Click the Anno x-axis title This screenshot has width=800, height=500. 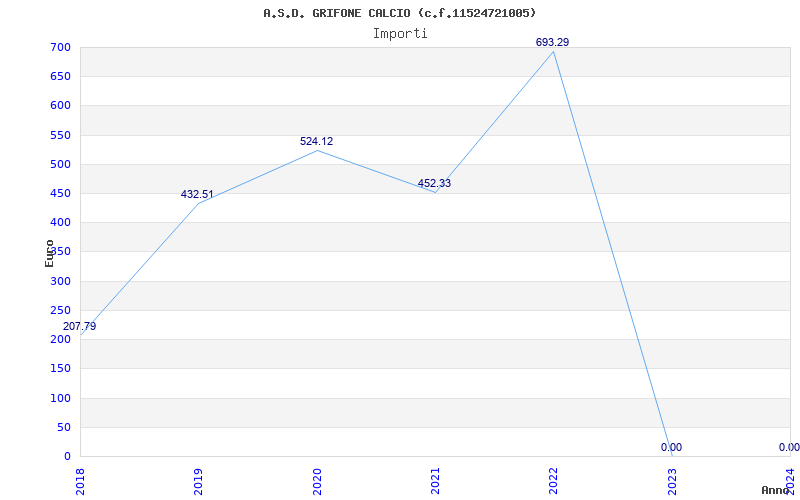pos(776,490)
